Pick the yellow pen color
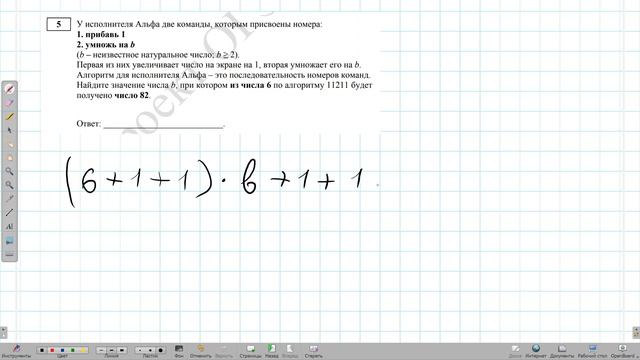The width and height of the screenshot is (640, 360). click(82, 350)
